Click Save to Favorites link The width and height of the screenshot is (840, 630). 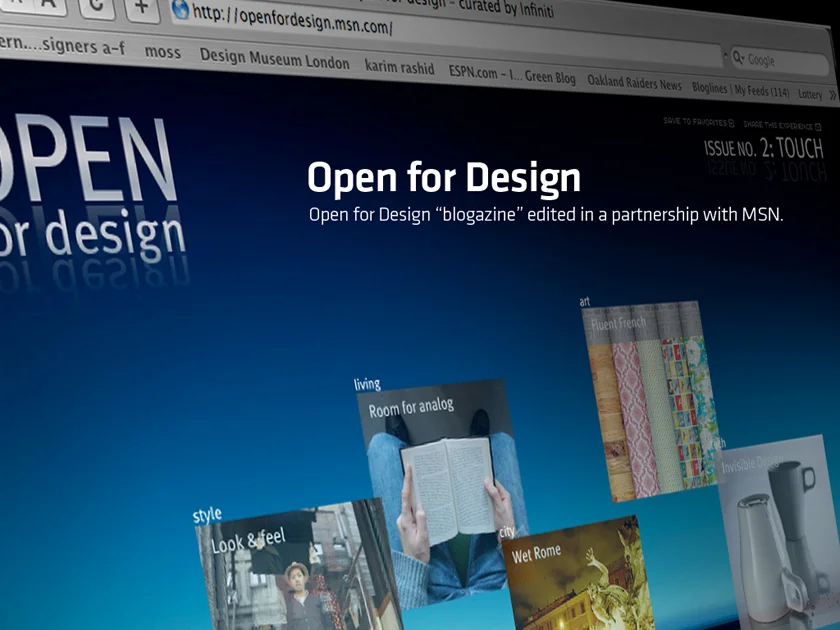(x=699, y=122)
